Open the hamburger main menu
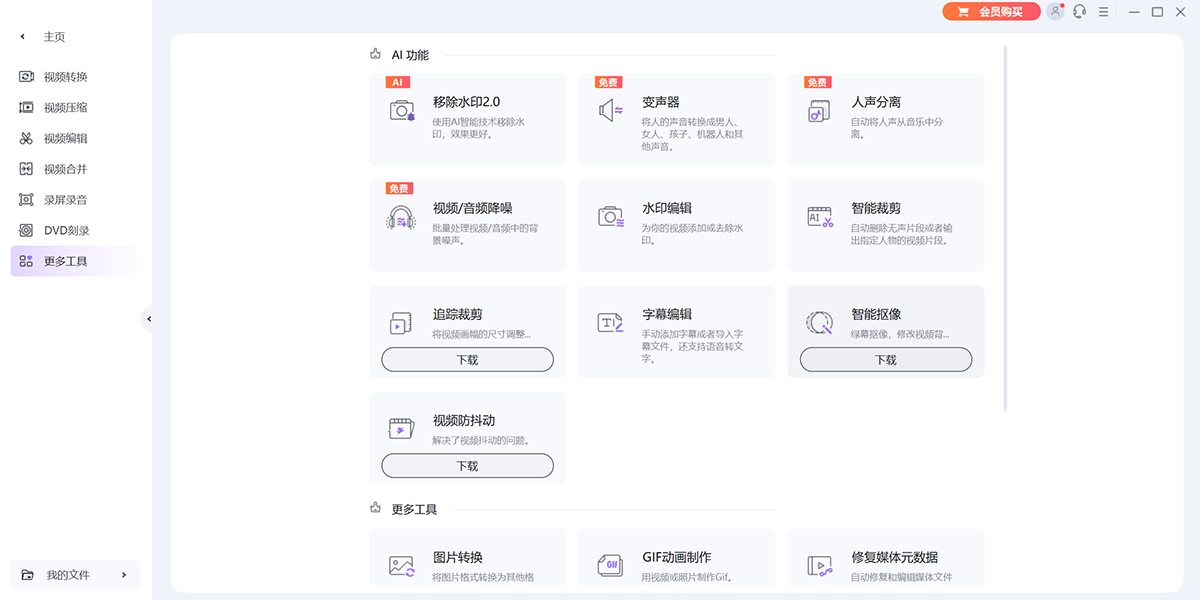The image size is (1200, 600). (x=1104, y=12)
